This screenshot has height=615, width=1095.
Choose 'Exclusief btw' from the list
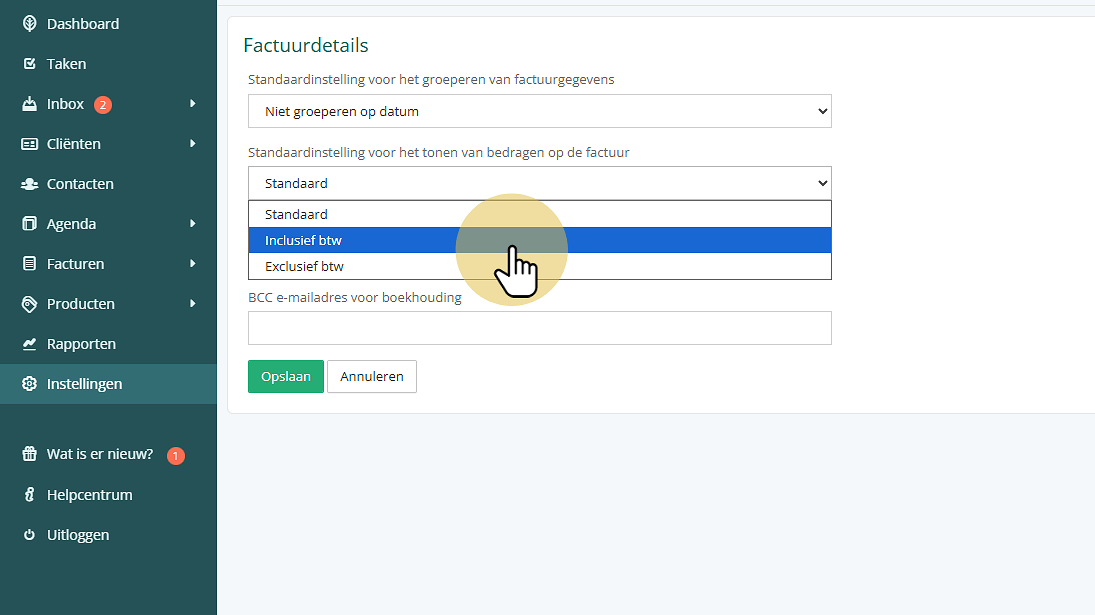[540, 266]
